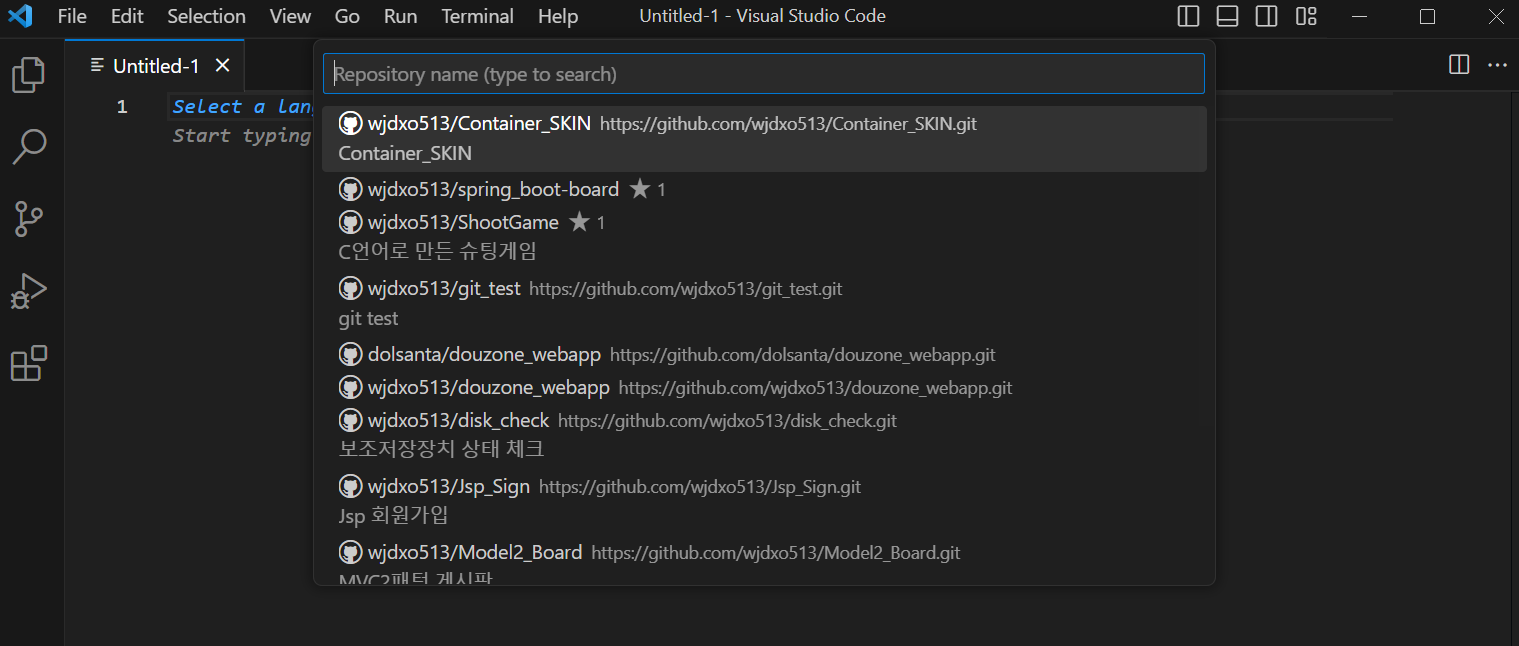
Task: Select the wjdxo513/Model2_Board repository
Action: (764, 562)
